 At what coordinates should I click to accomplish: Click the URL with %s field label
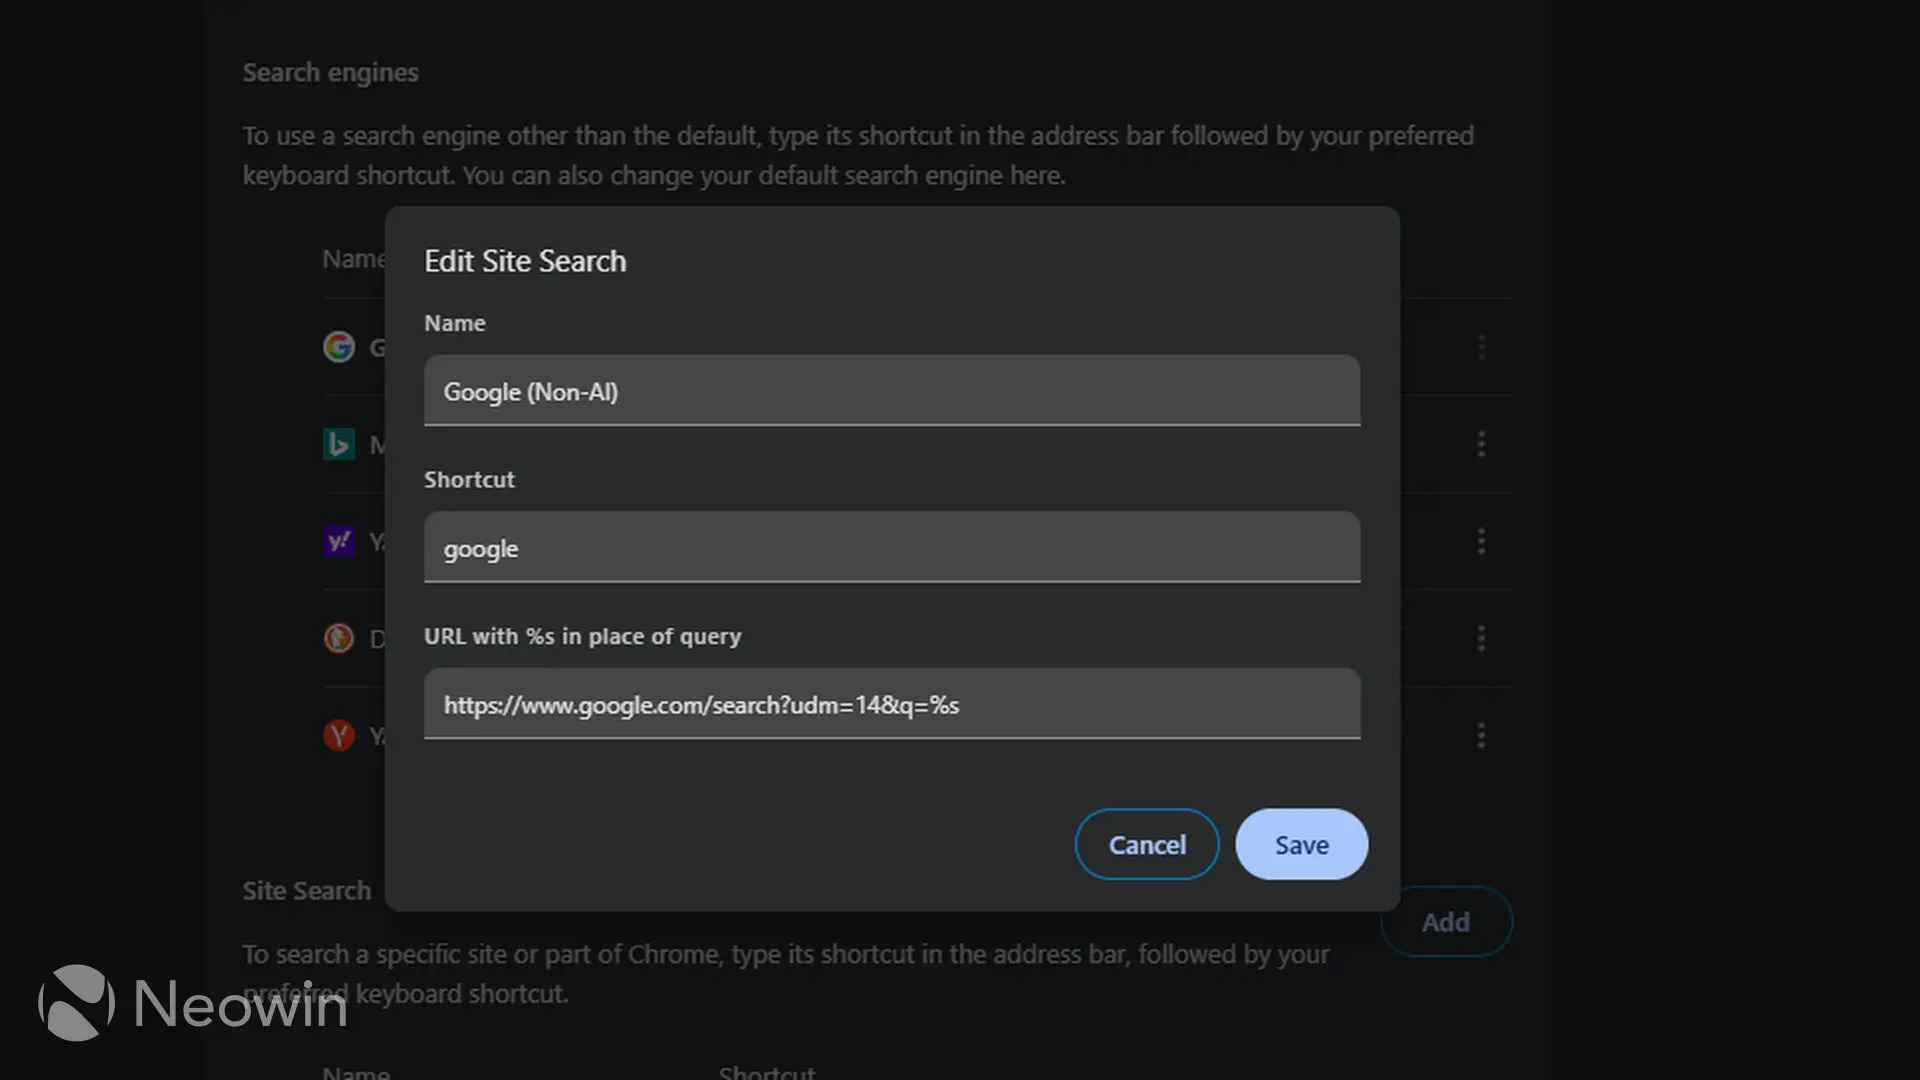582,637
